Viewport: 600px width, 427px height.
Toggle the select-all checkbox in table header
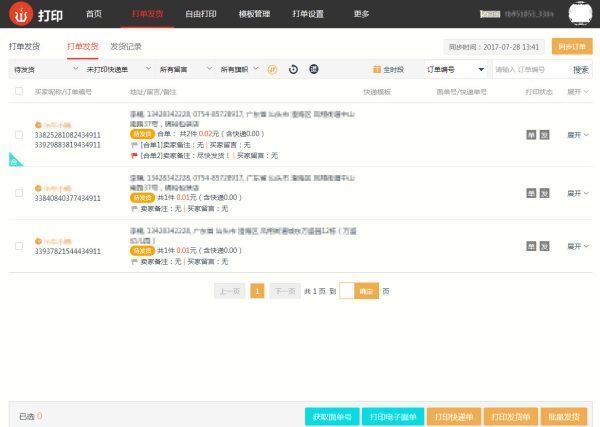[x=19, y=91]
